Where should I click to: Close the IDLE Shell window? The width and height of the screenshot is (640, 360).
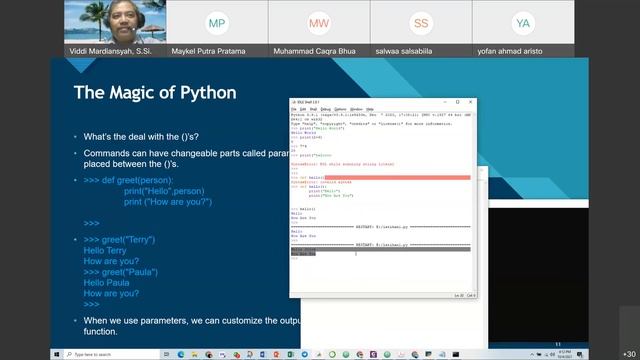click(x=470, y=102)
